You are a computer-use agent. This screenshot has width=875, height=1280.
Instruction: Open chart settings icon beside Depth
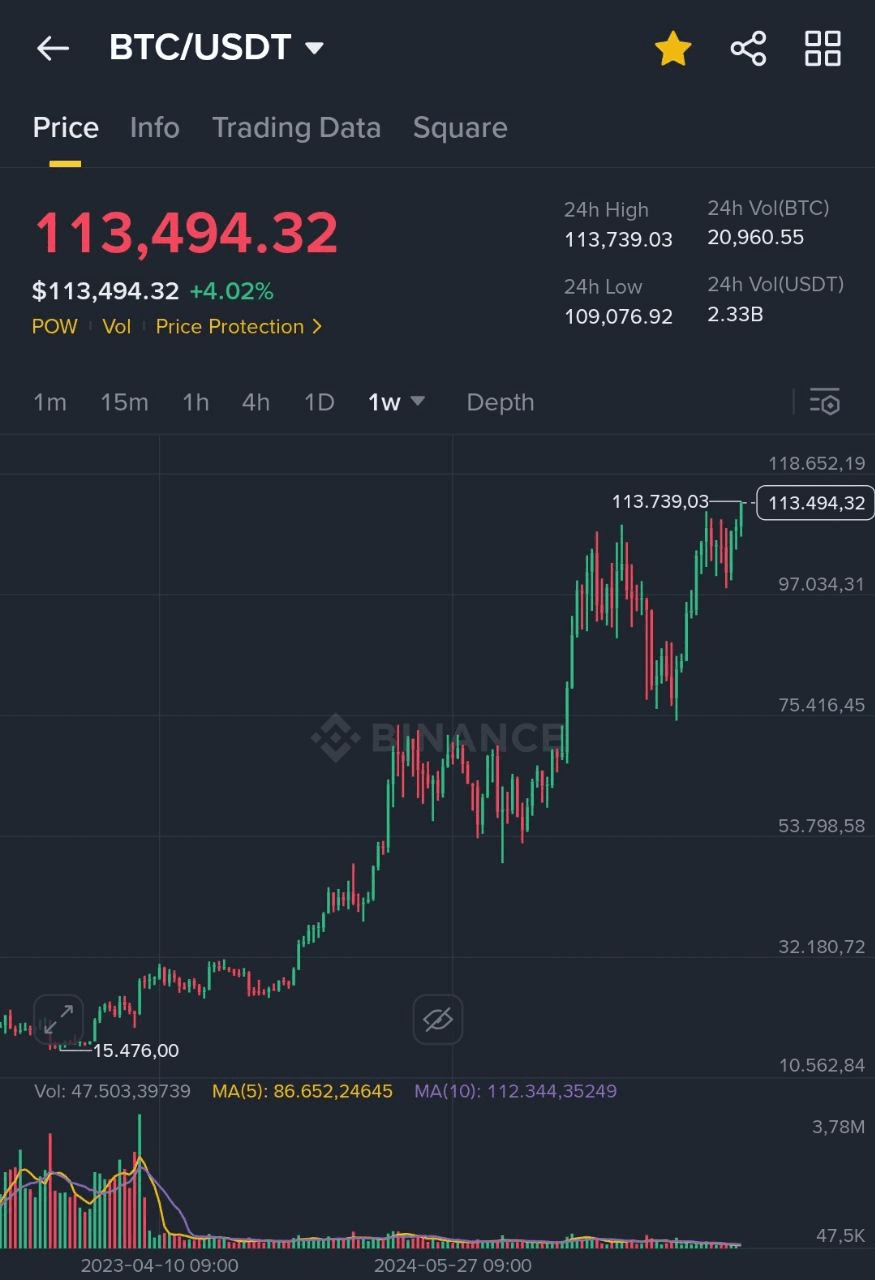pyautogui.click(x=825, y=402)
